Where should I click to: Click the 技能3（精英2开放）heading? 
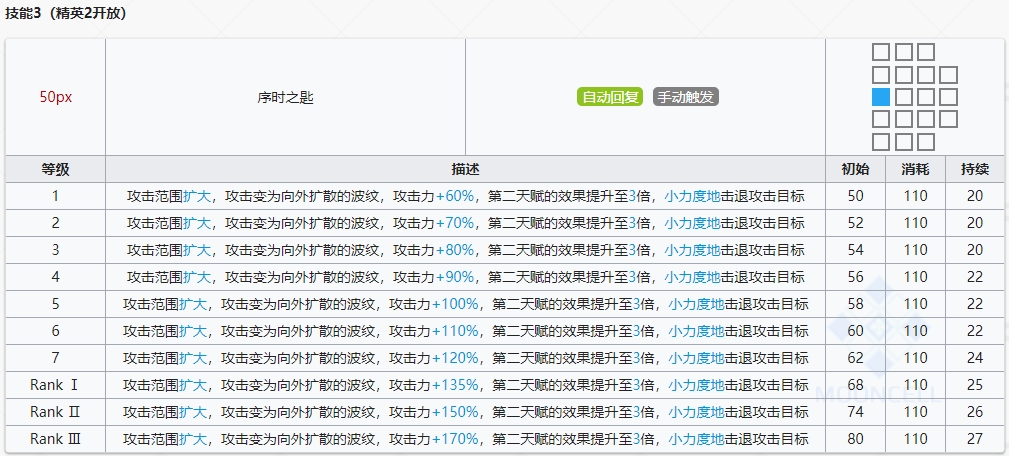tap(66, 14)
